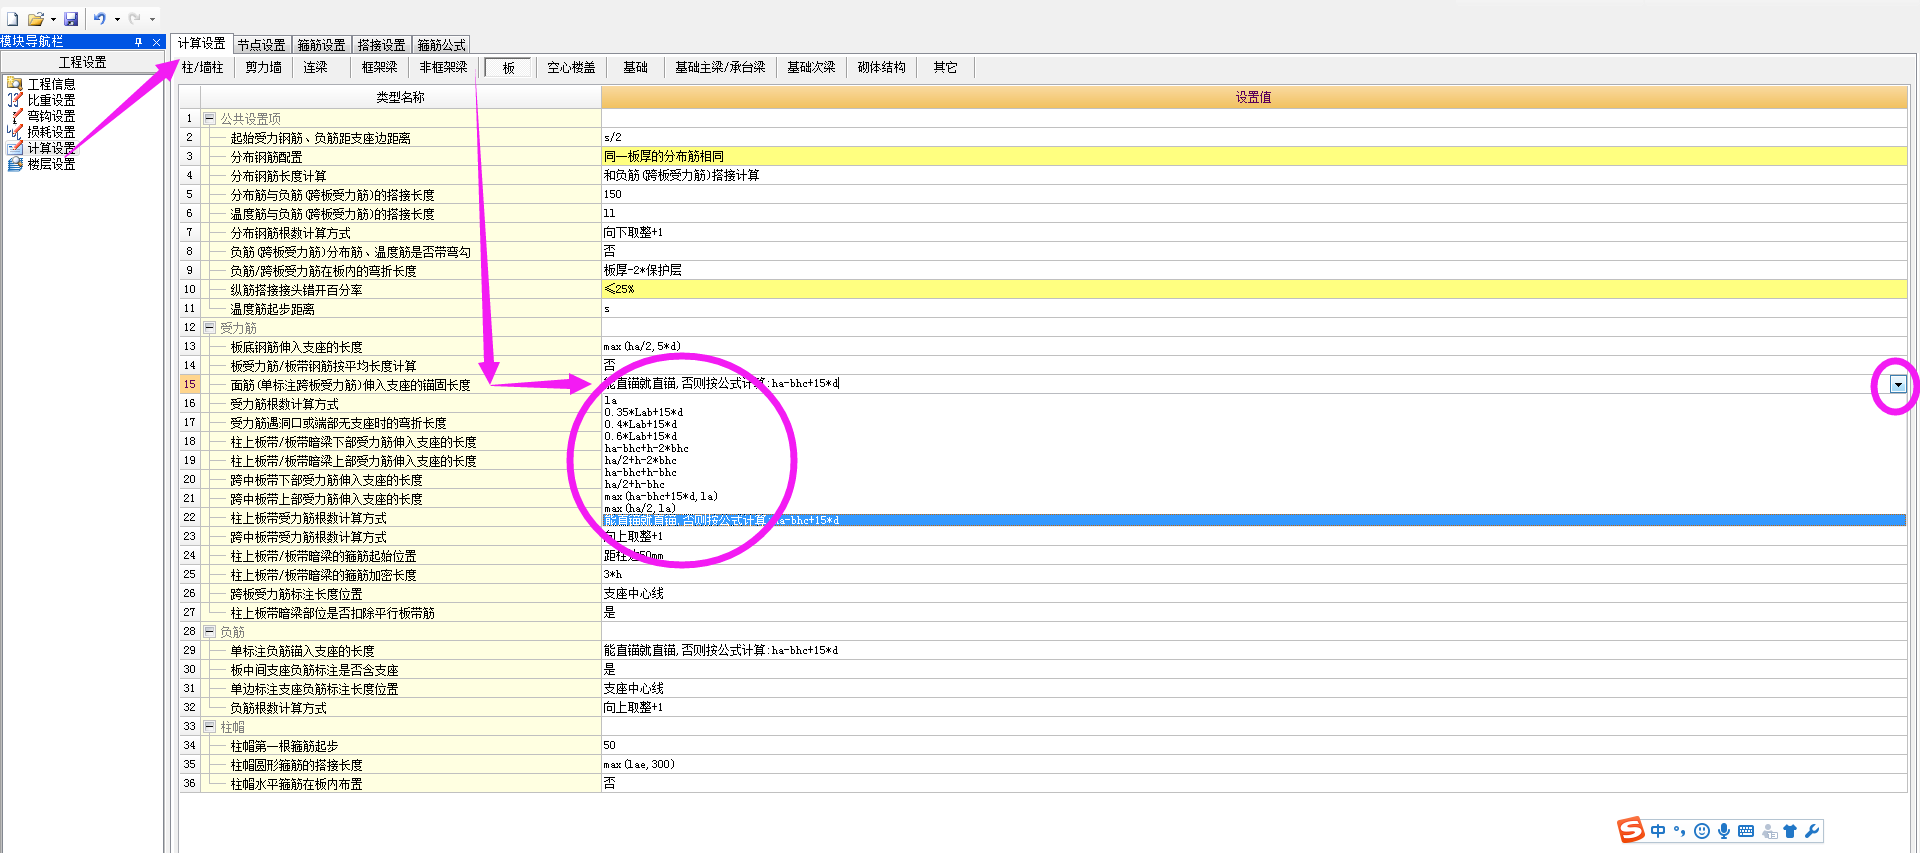Screen dimensions: 1920x853
Task: Open the 其它 component tab
Action: (945, 67)
